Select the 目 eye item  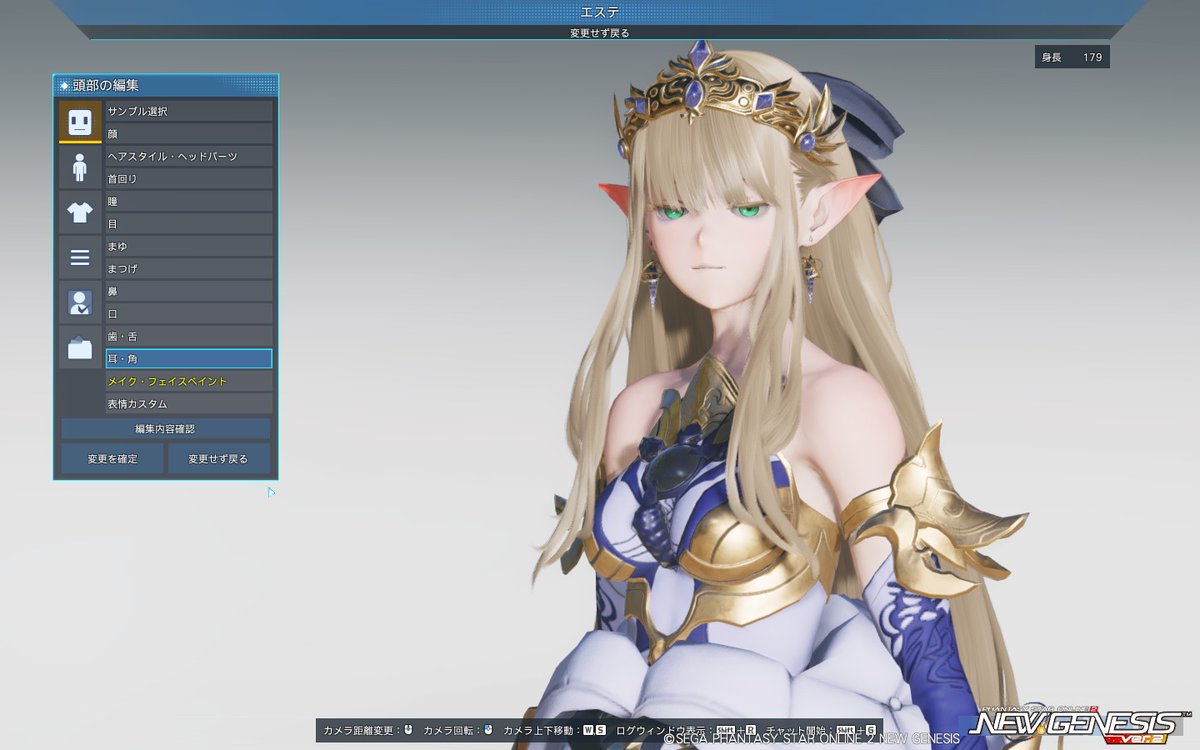point(189,223)
